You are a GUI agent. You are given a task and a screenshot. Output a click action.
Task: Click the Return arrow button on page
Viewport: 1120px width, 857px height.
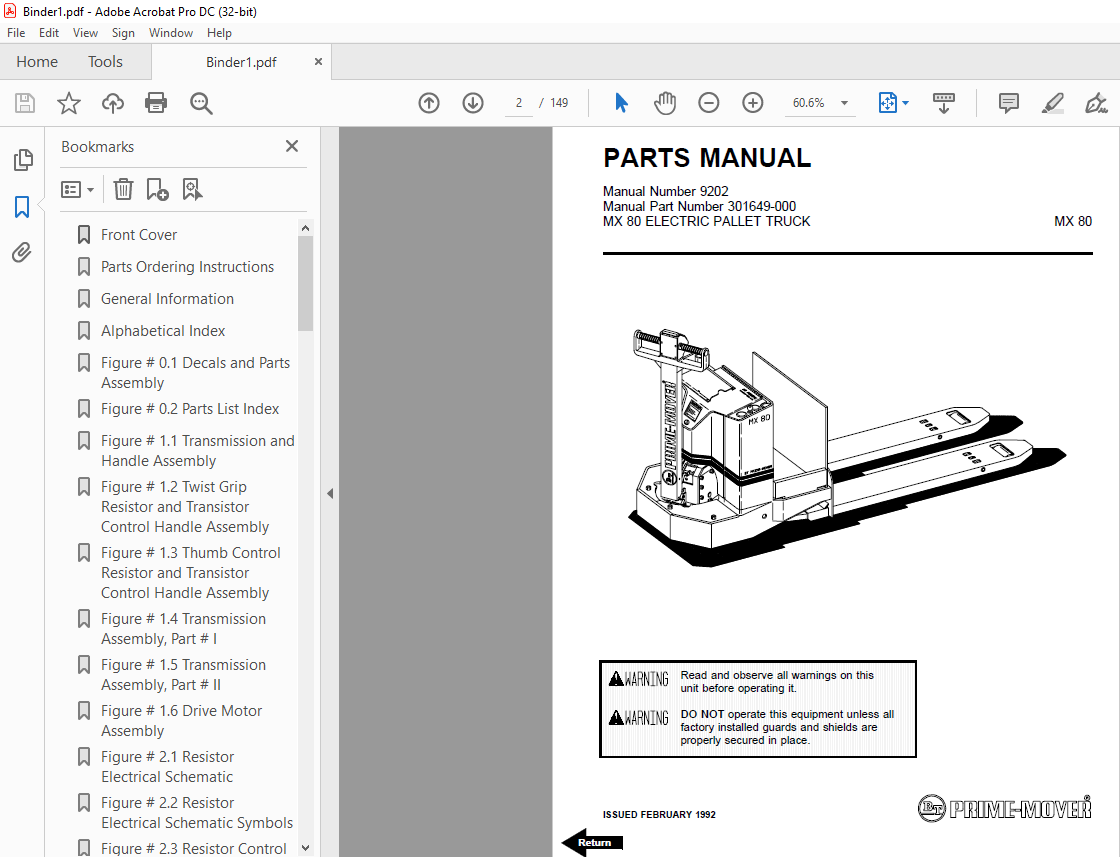(x=593, y=843)
